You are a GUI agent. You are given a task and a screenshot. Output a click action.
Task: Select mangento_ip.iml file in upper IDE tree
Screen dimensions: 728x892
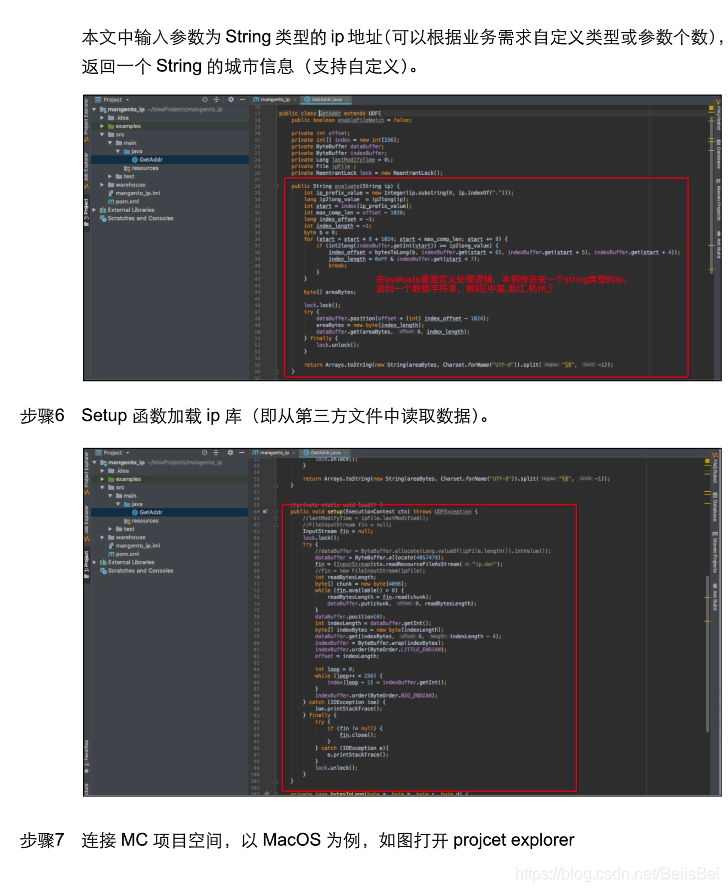click(x=134, y=193)
